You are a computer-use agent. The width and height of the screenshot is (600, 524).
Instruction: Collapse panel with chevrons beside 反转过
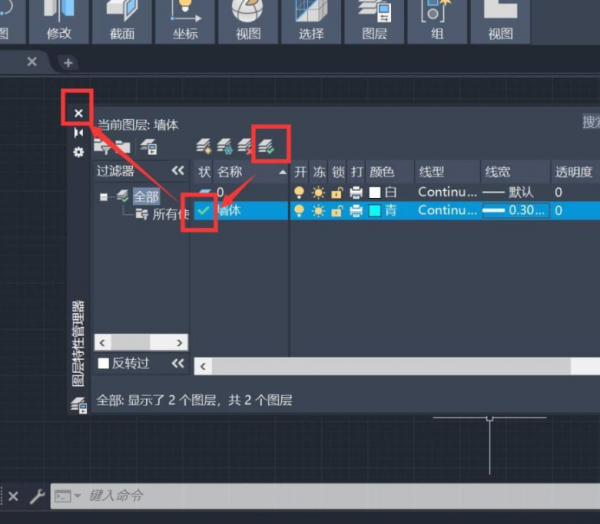point(178,363)
